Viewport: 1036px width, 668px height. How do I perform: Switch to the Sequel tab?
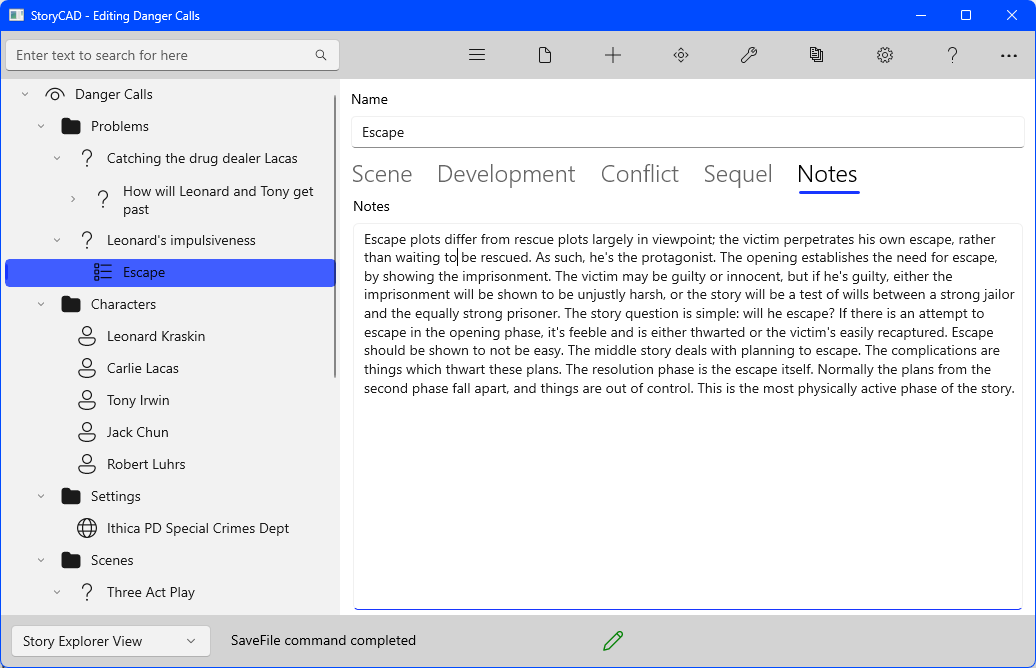point(737,174)
